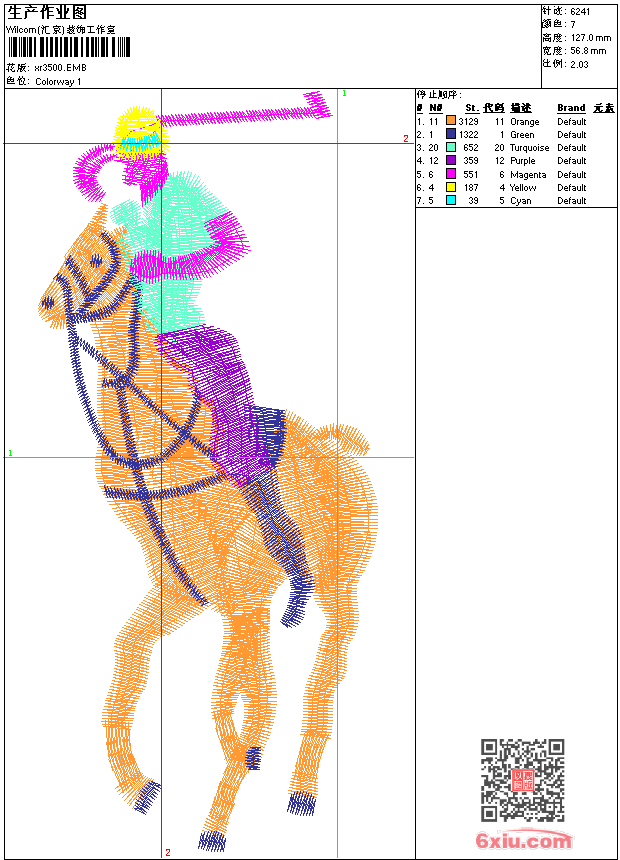Click 'Default' brand in the Orange row
The height and width of the screenshot is (860, 620).
pos(572,122)
